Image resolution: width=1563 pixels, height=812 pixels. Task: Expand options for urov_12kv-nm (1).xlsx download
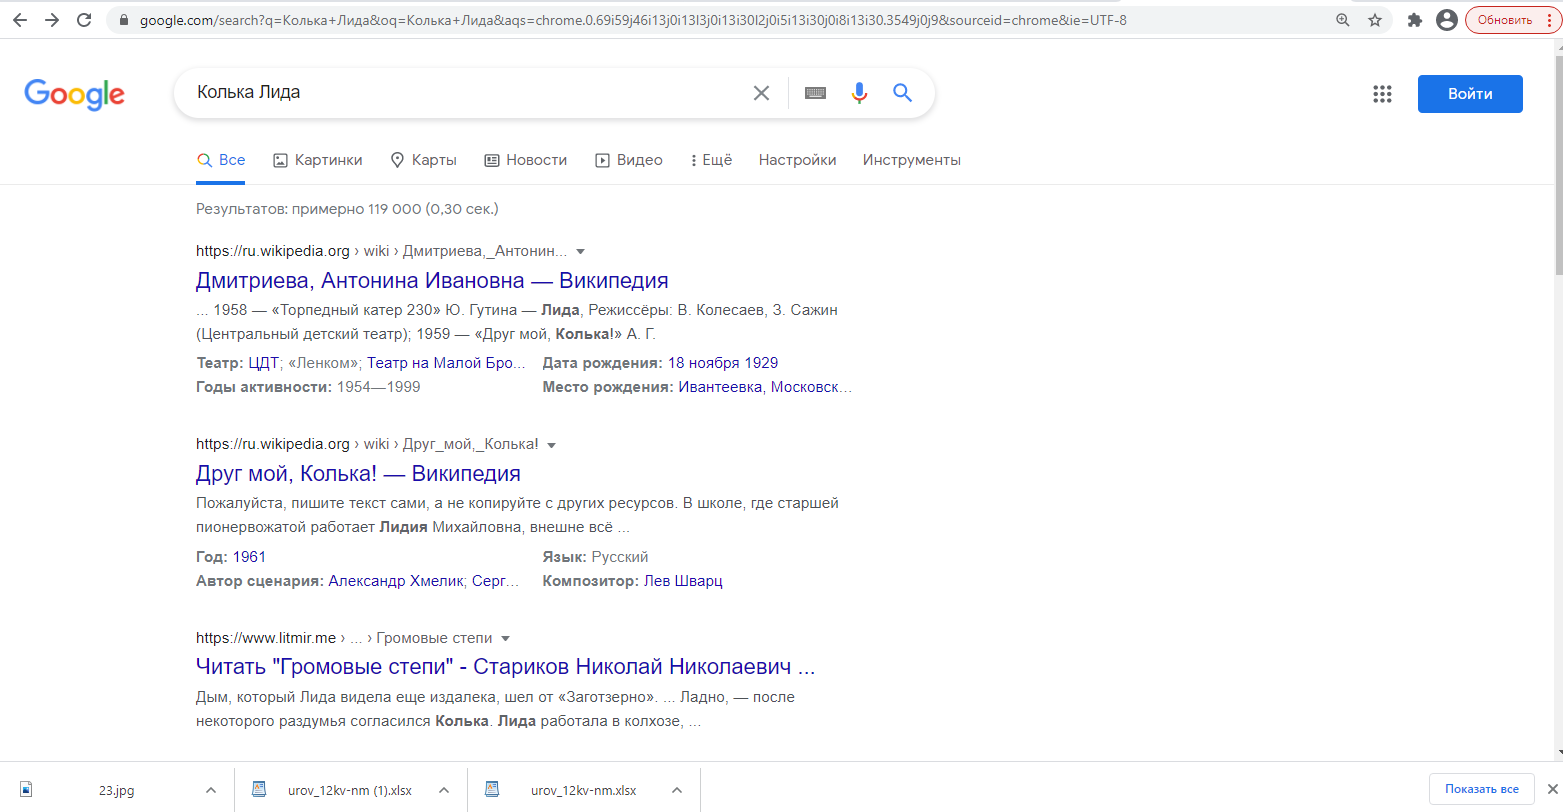444,790
